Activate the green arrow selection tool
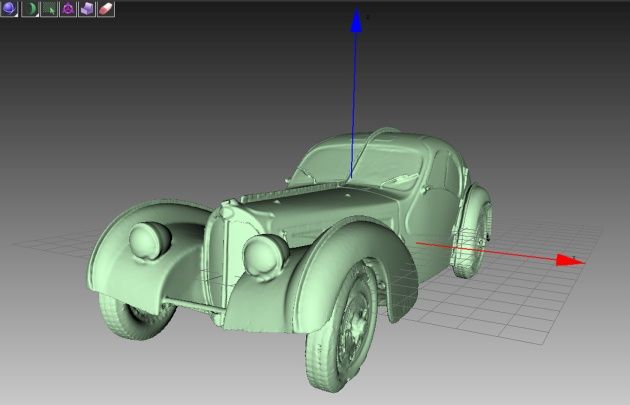 click(x=49, y=9)
